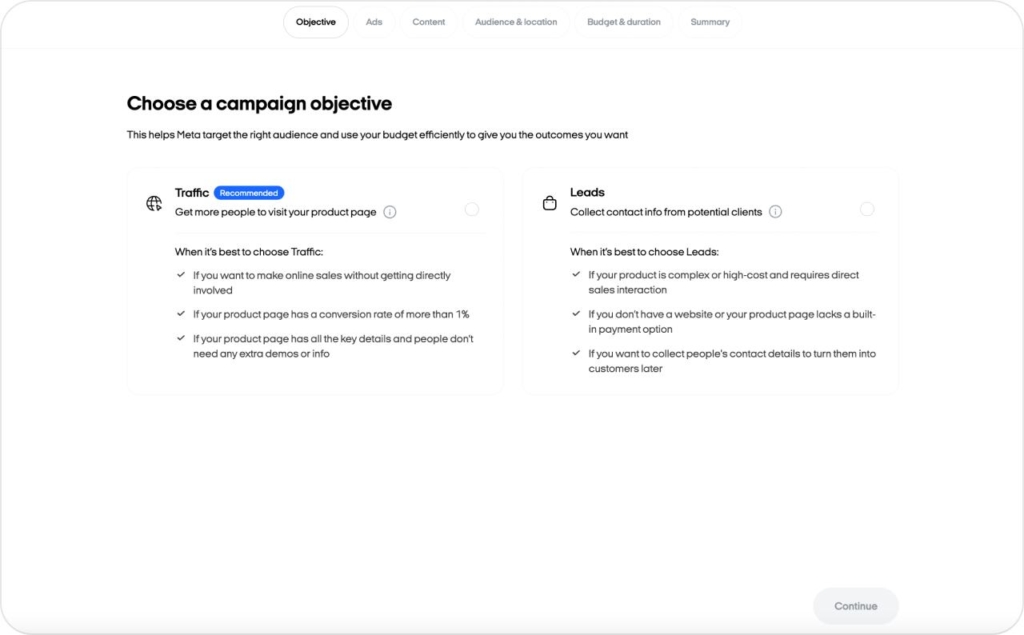Click the checkmark beside the conversion rate tip
The image size is (1024, 635).
182,315
